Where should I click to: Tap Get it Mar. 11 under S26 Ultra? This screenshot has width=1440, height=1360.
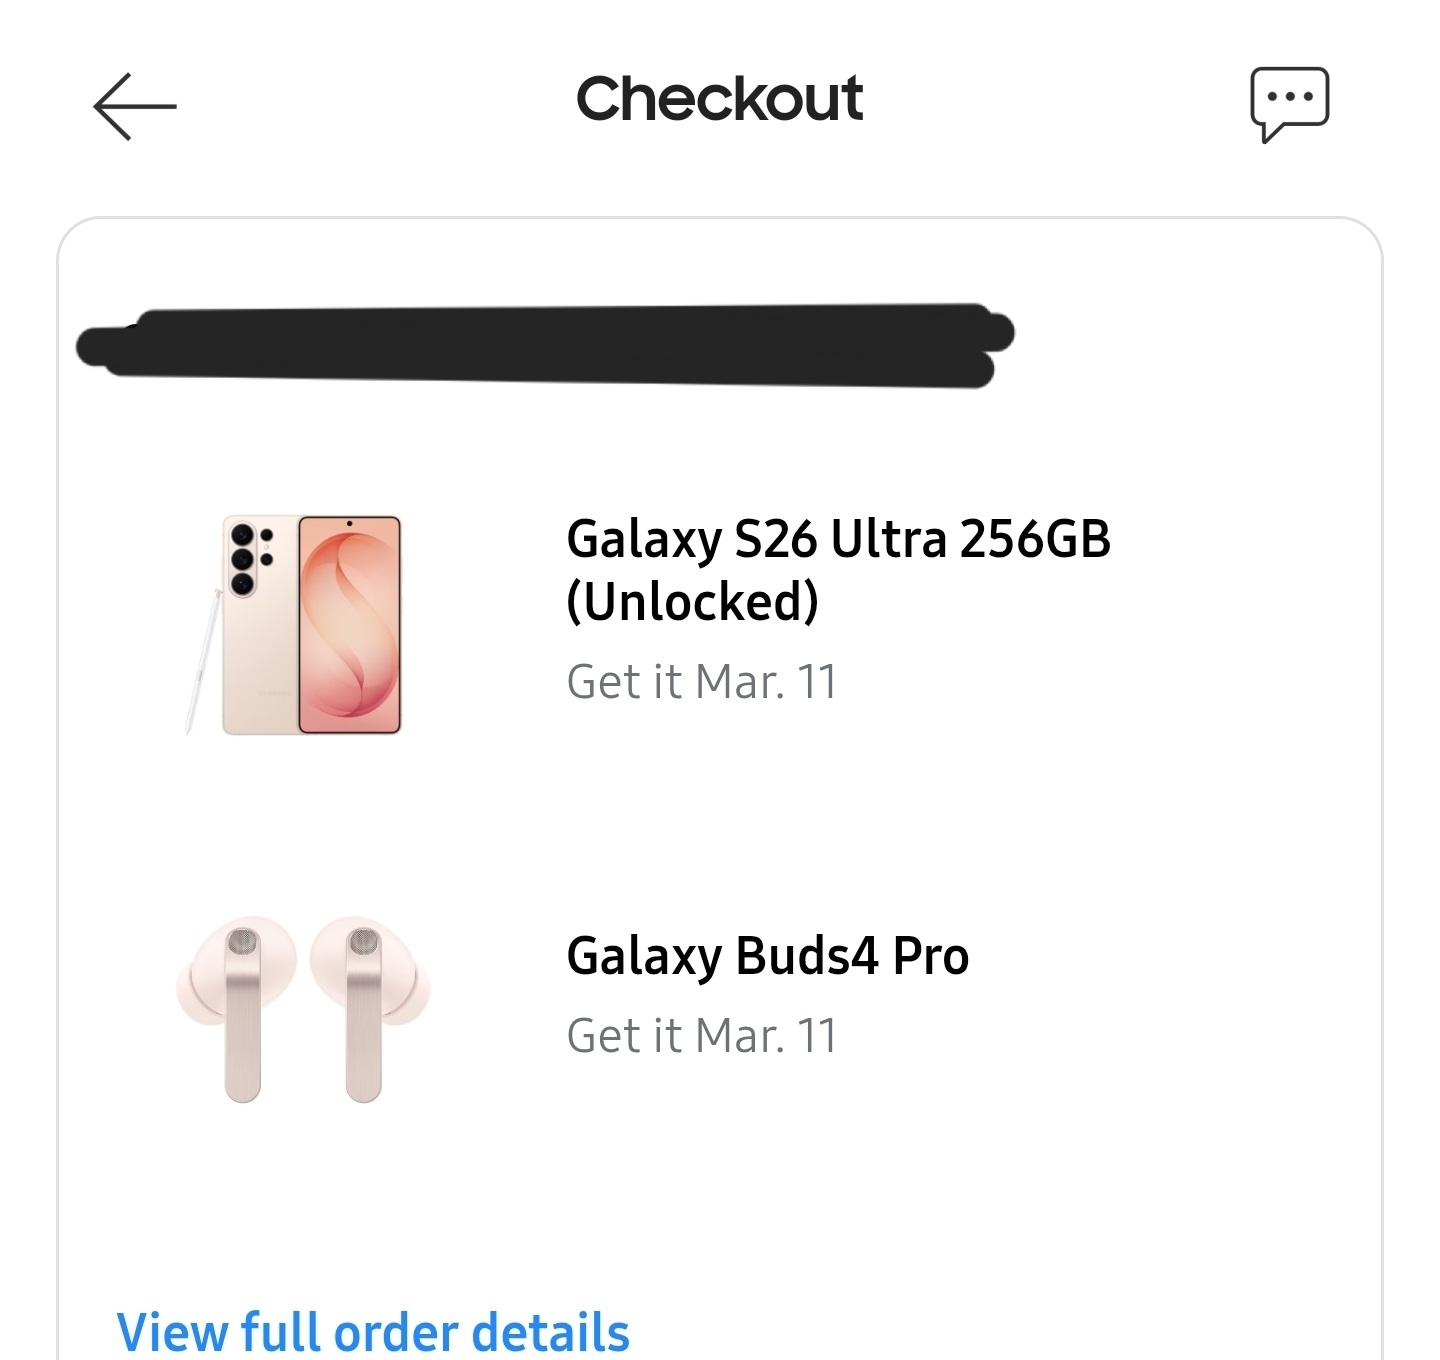(x=701, y=682)
